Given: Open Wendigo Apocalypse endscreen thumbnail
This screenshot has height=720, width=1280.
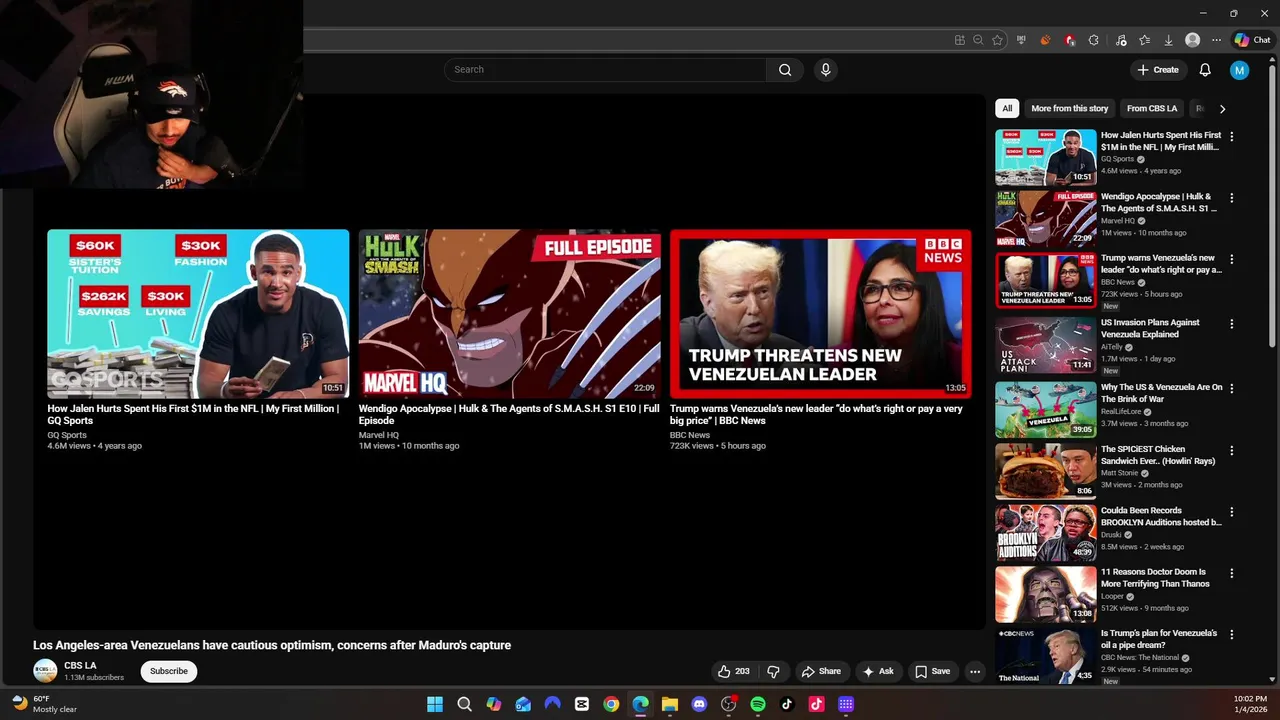Looking at the screenshot, I should pos(510,314).
